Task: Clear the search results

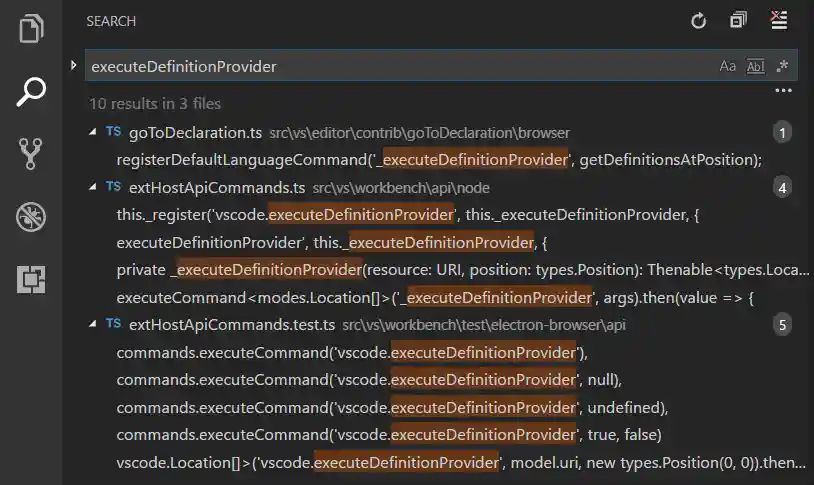Action: coord(779,20)
